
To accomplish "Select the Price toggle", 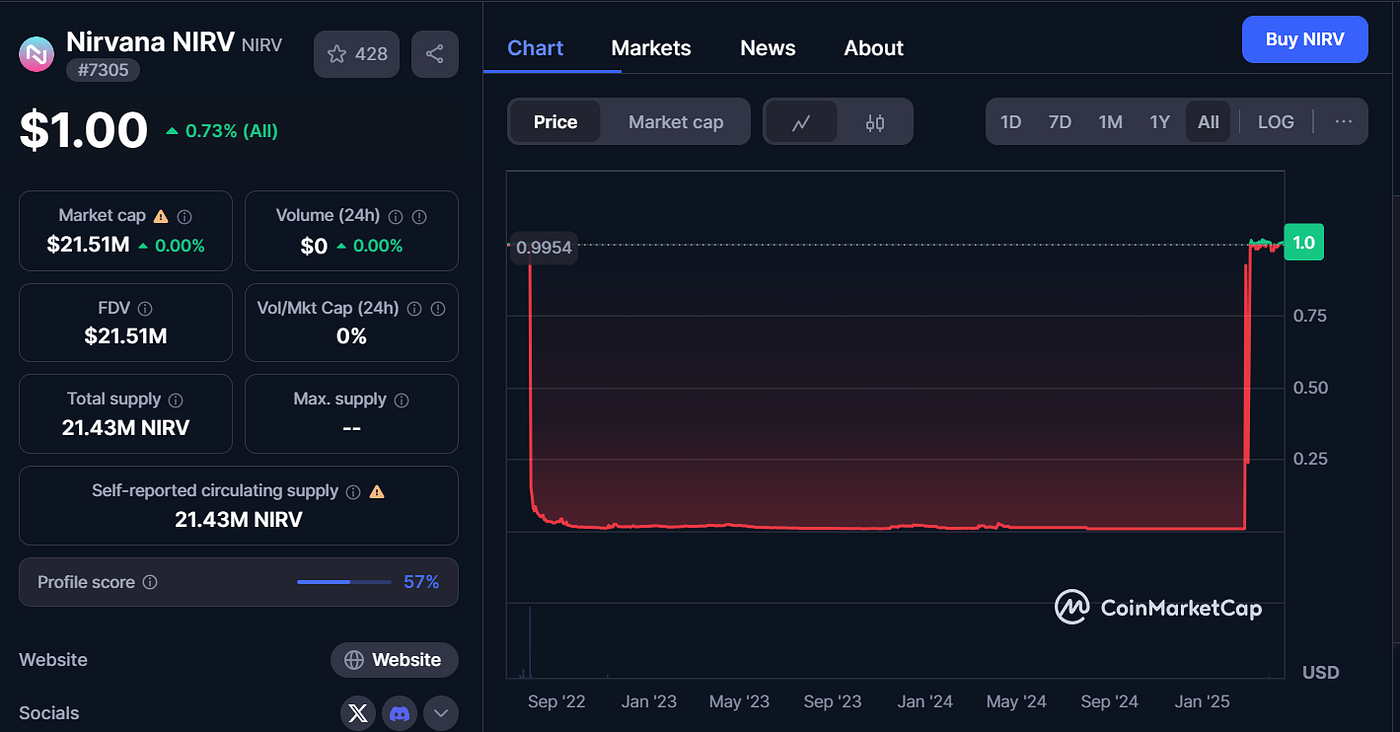I will [556, 122].
